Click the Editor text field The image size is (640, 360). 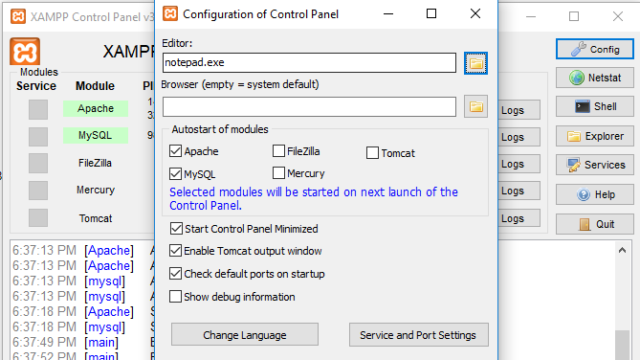309,62
